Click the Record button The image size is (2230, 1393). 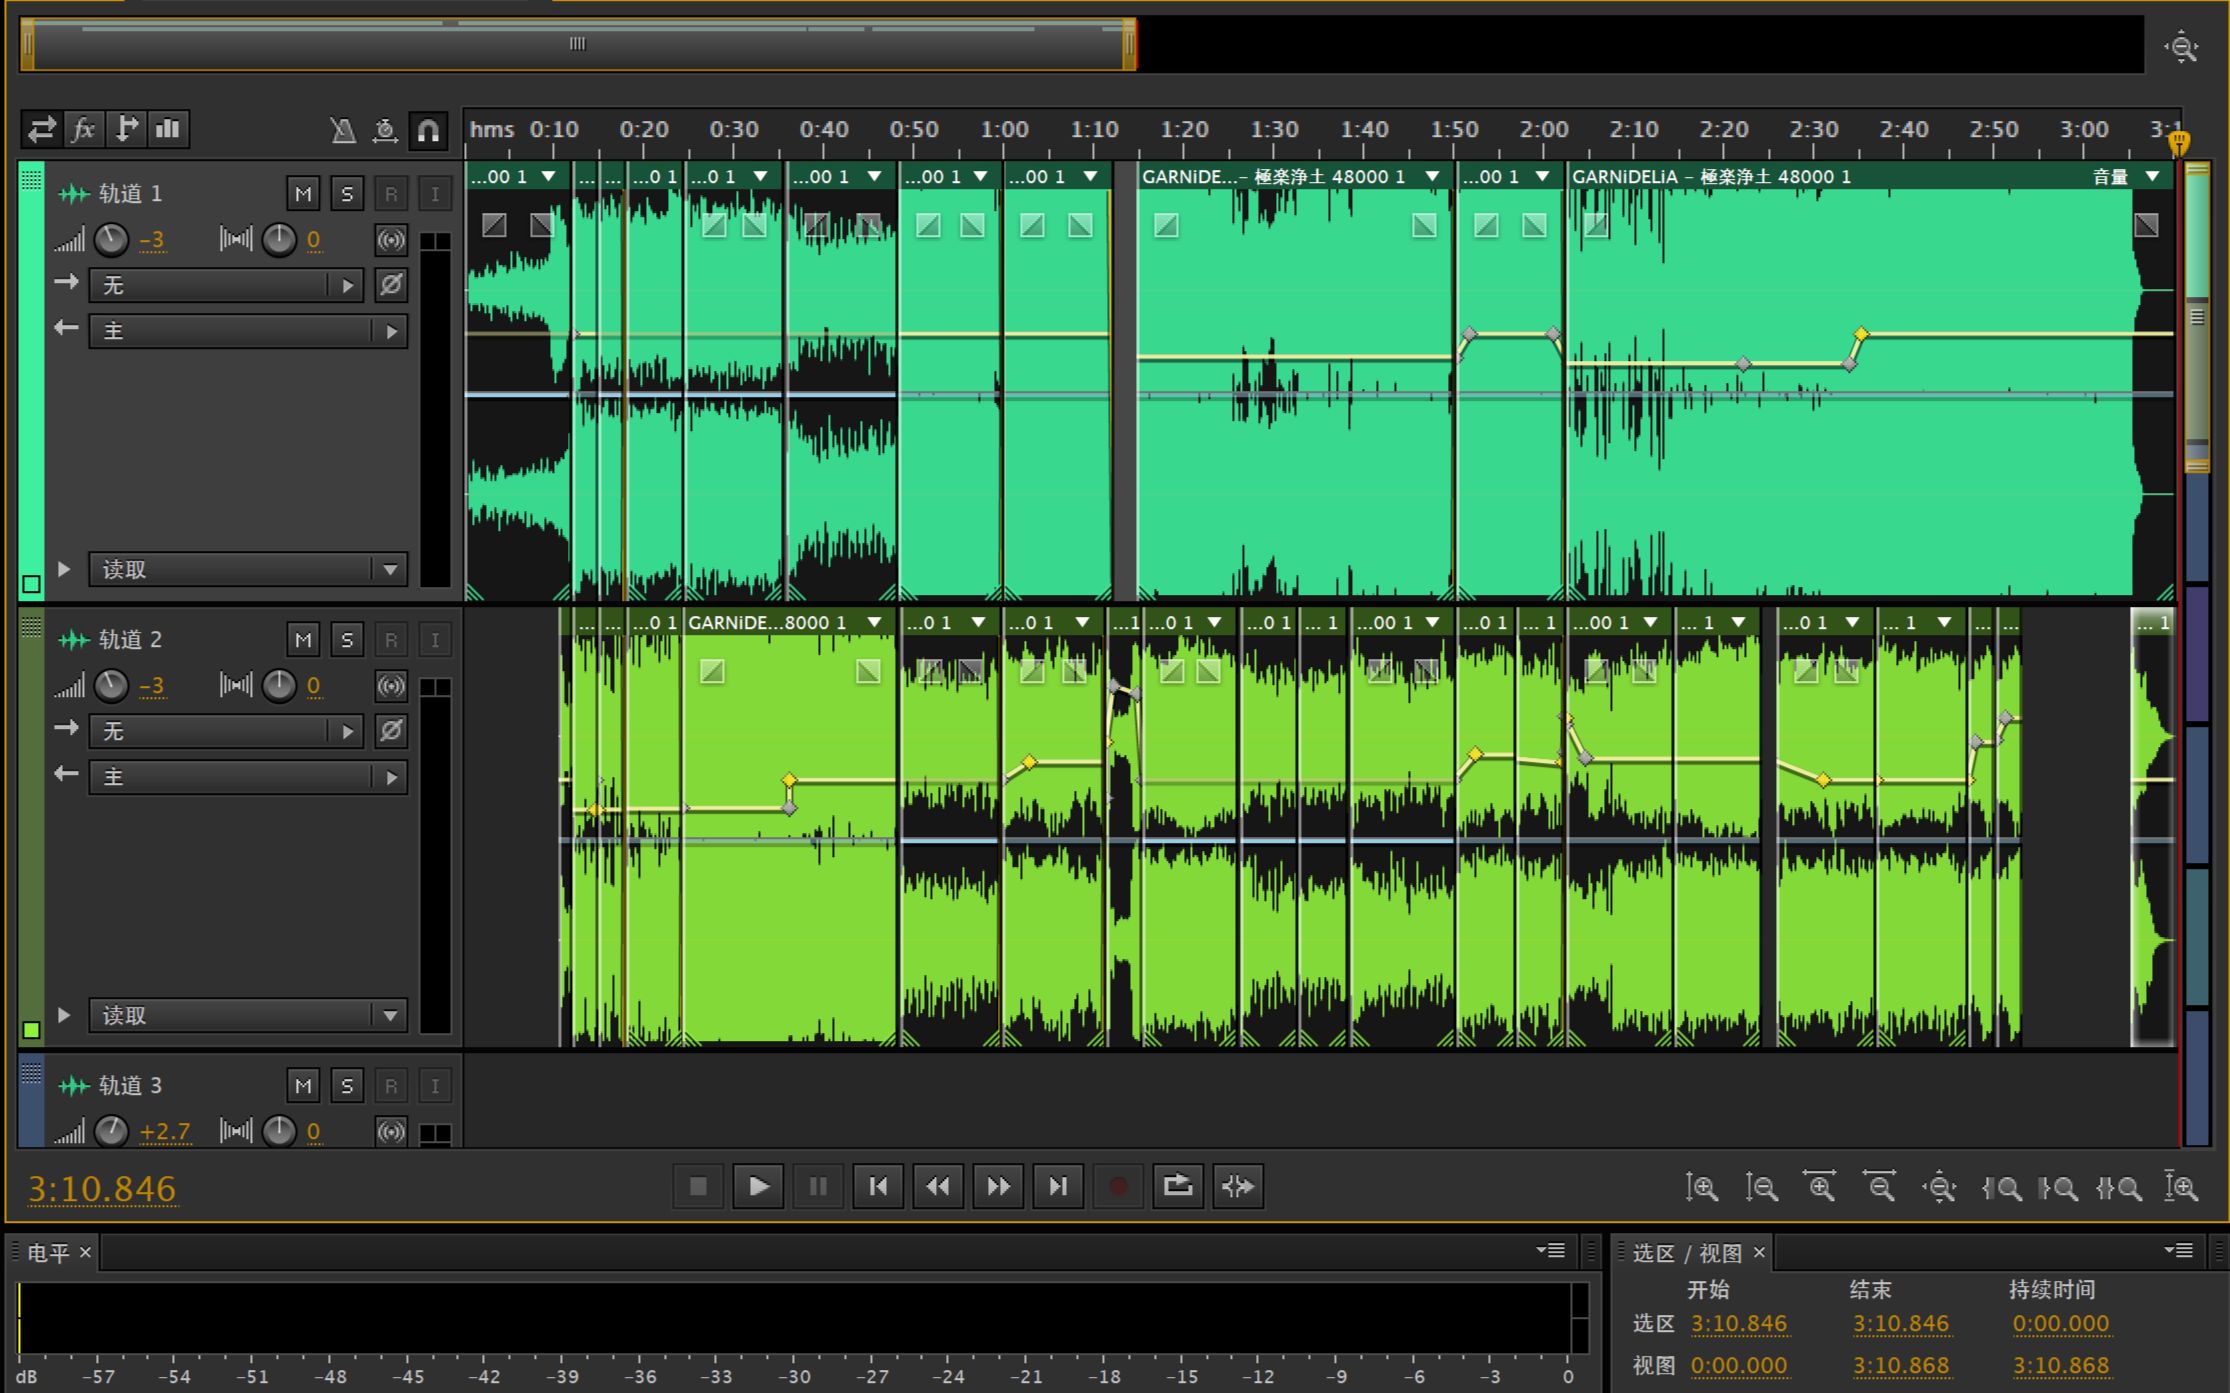coord(1118,1187)
